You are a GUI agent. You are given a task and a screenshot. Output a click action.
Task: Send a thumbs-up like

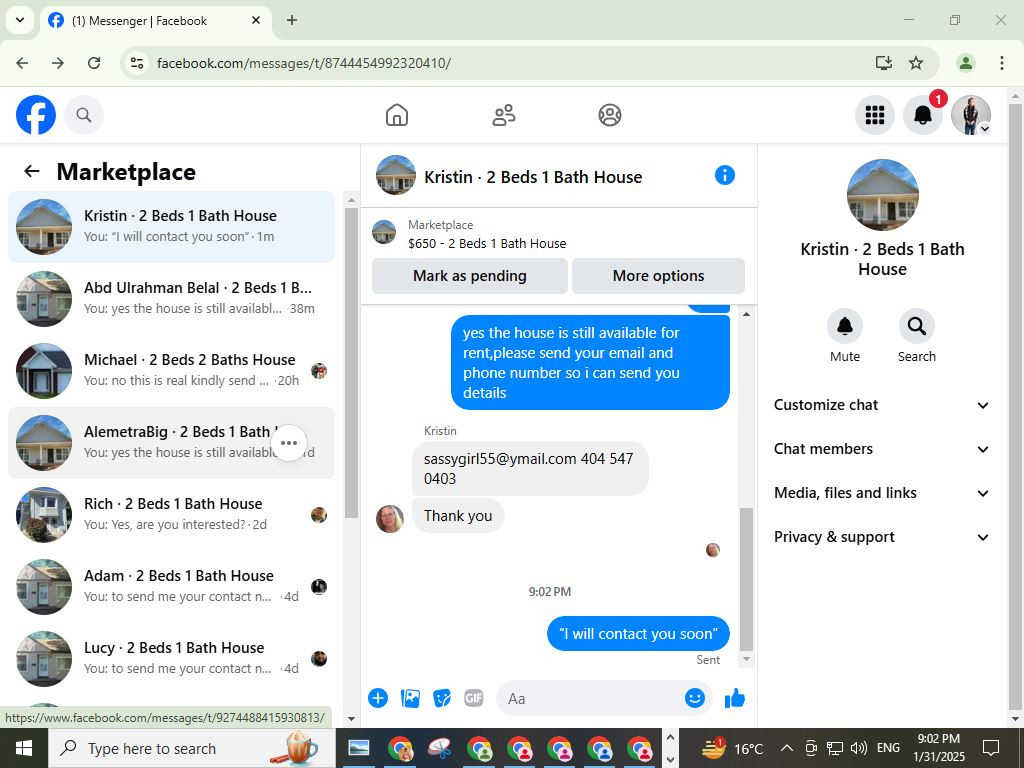pyautogui.click(x=735, y=698)
